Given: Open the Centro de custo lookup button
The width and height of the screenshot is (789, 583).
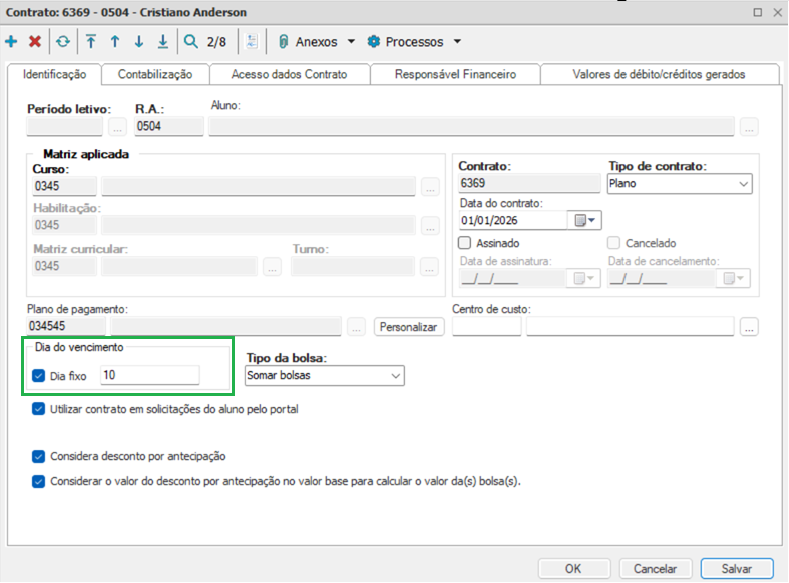Looking at the screenshot, I should (749, 327).
